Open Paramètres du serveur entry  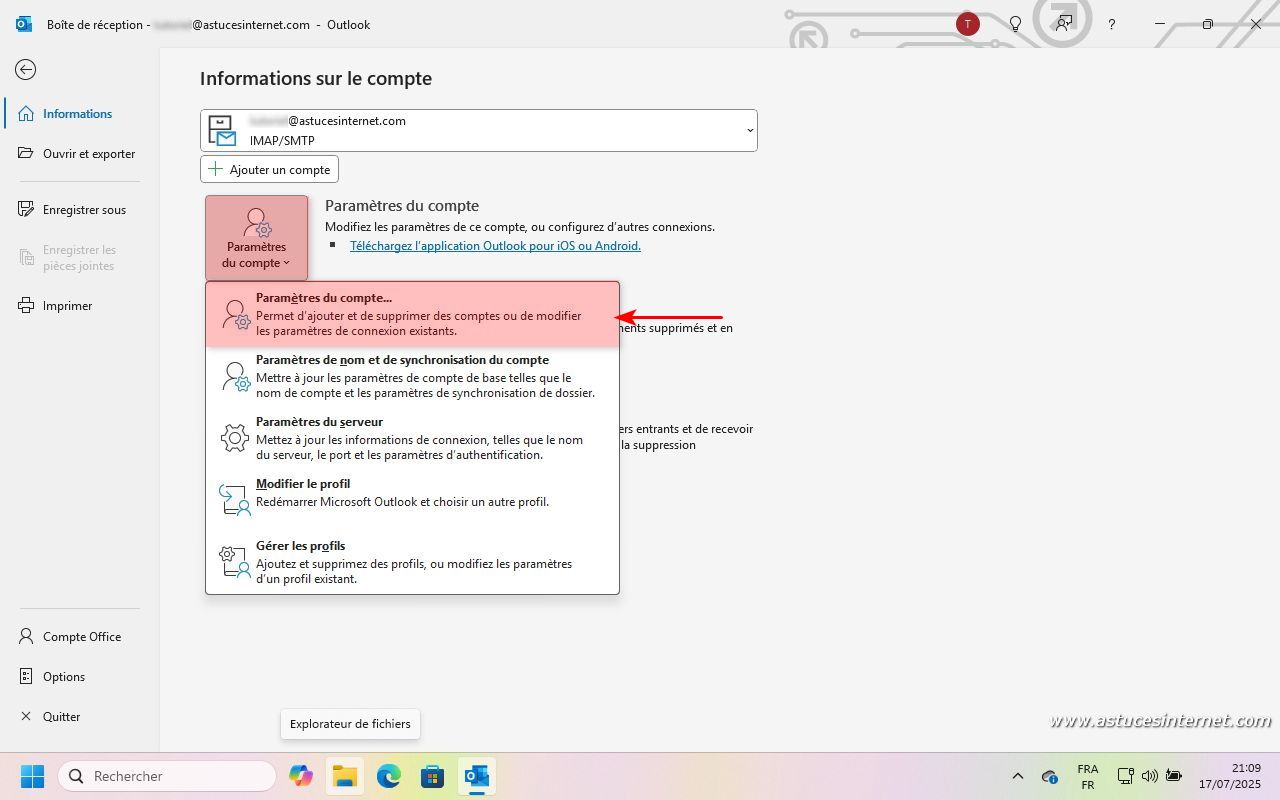[x=412, y=438]
